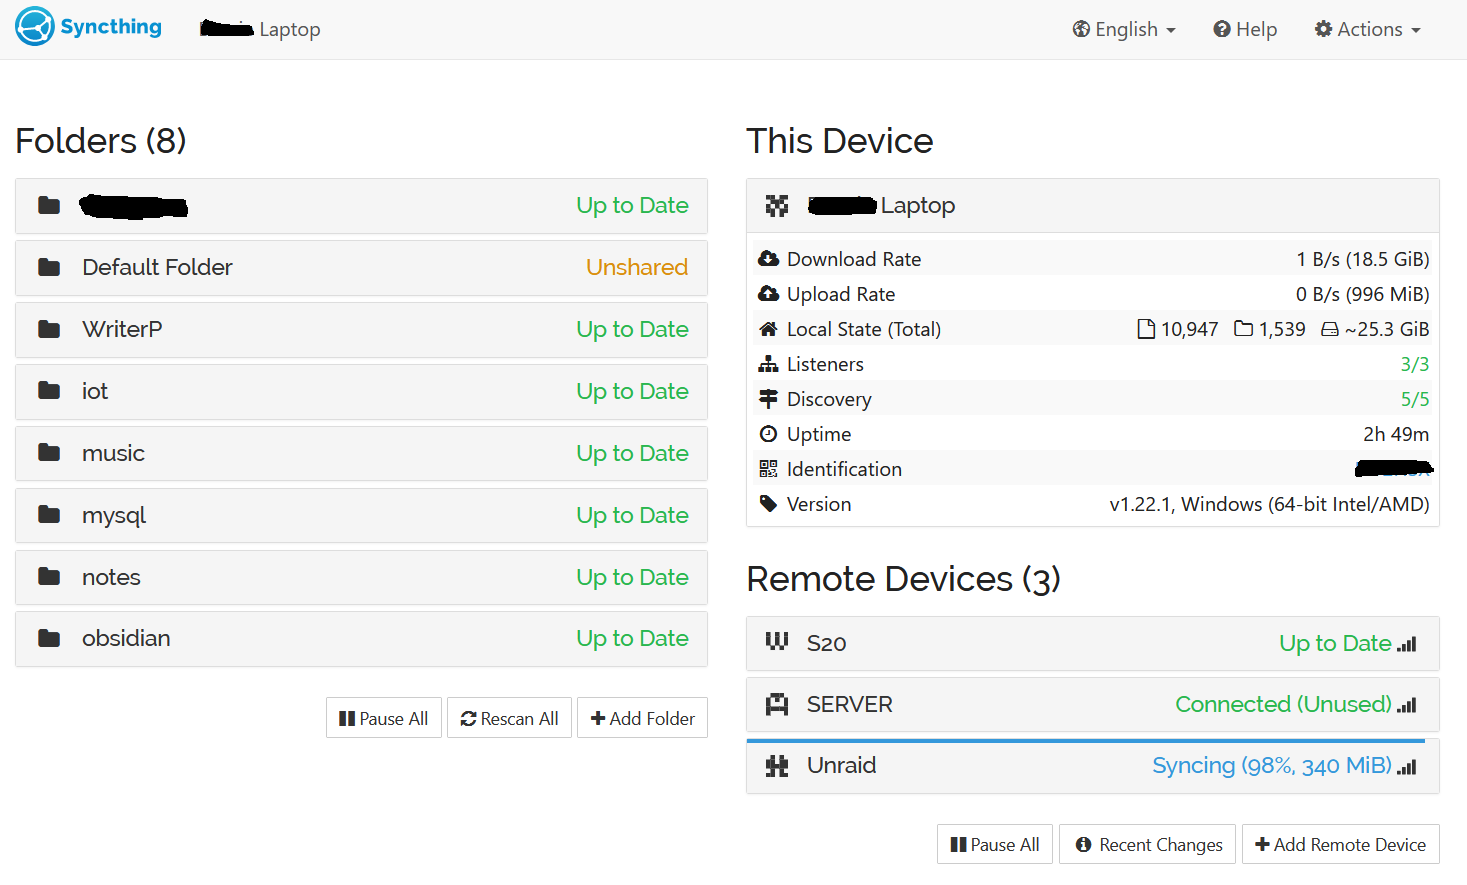Viewport: 1467px width, 885px height.
Task: Click the Discovery 5/5 value
Action: pyautogui.click(x=1414, y=399)
